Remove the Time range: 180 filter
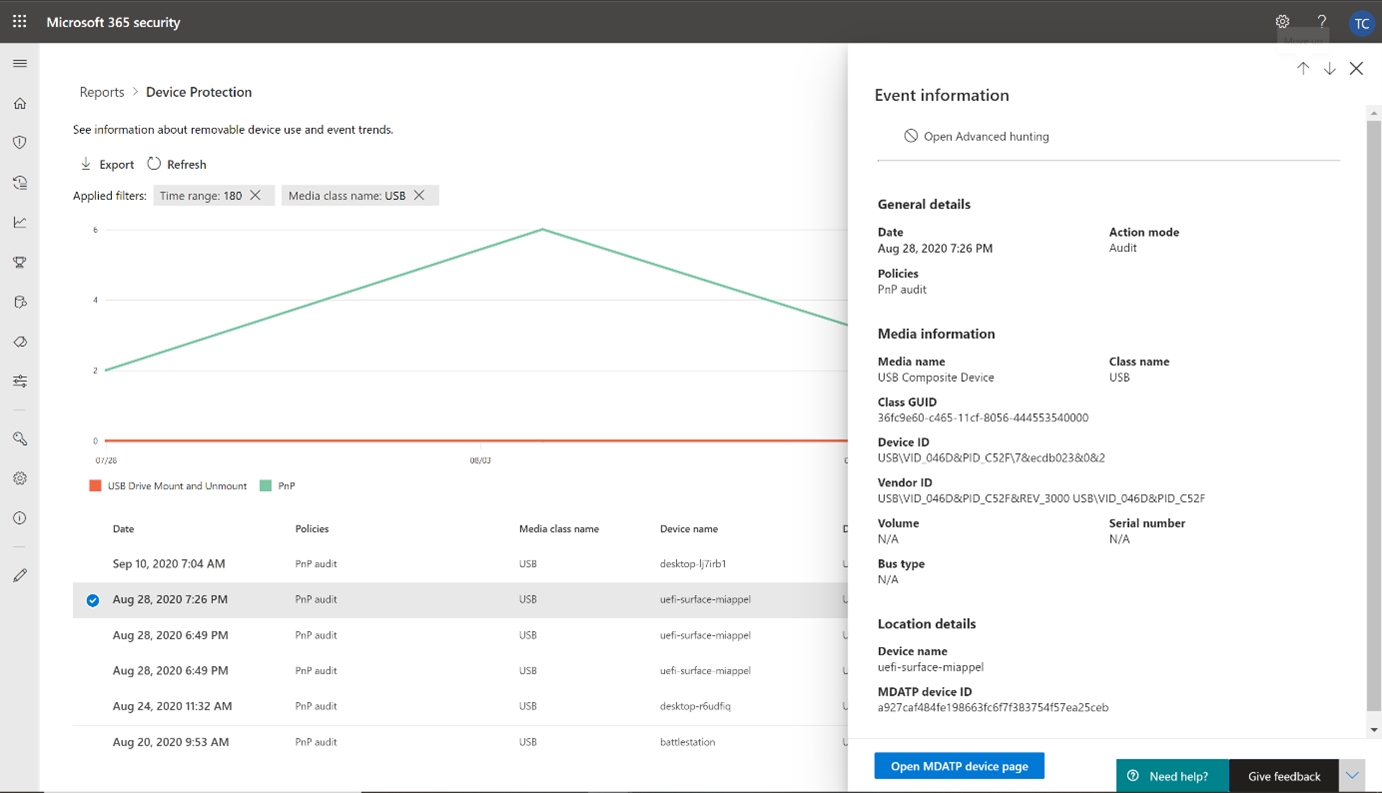 coord(256,195)
